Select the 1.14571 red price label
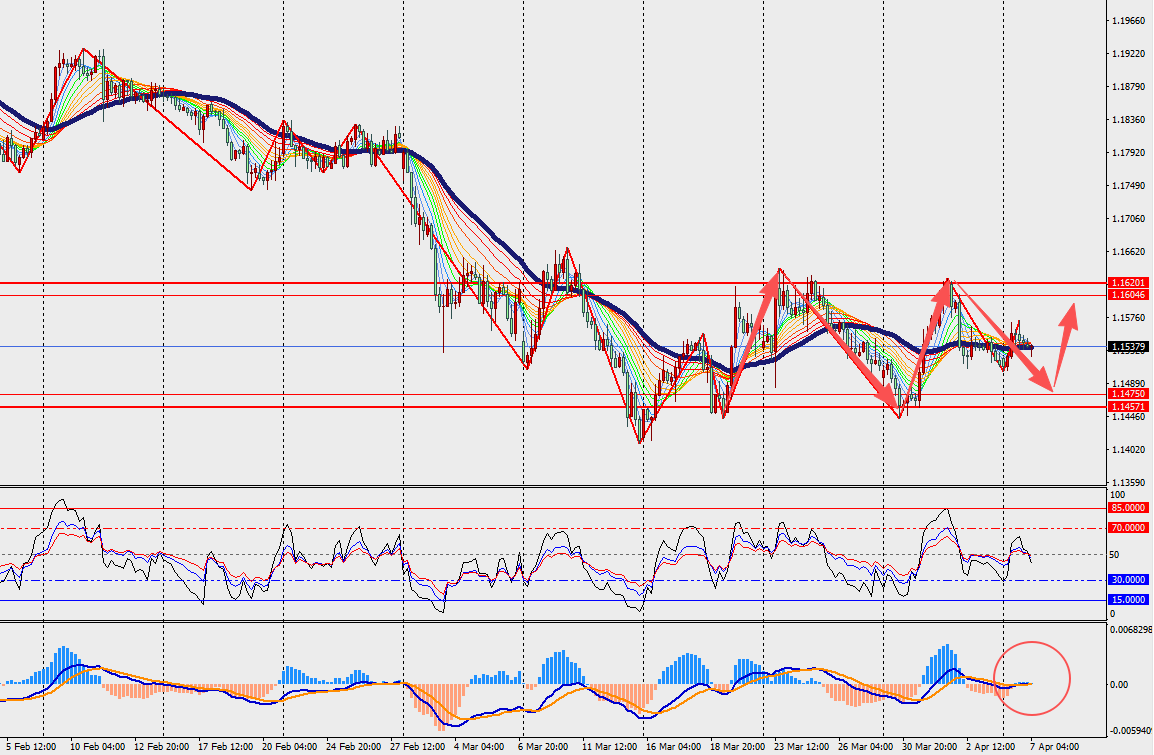 [1129, 408]
